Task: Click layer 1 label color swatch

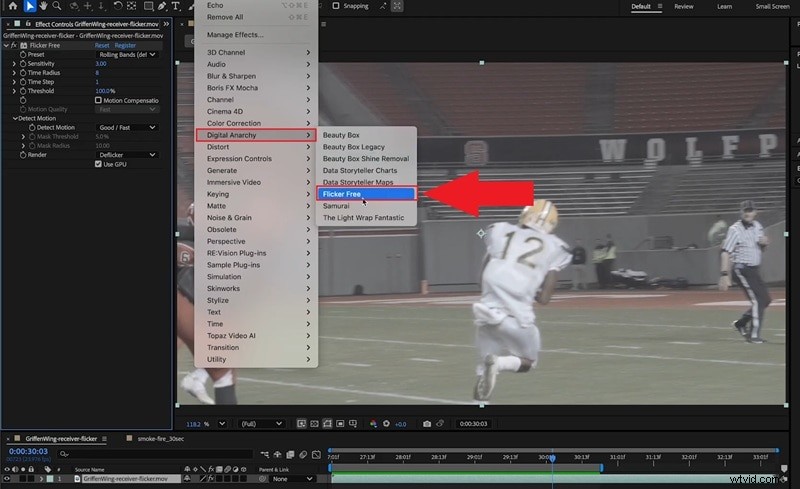Action: 50,479
